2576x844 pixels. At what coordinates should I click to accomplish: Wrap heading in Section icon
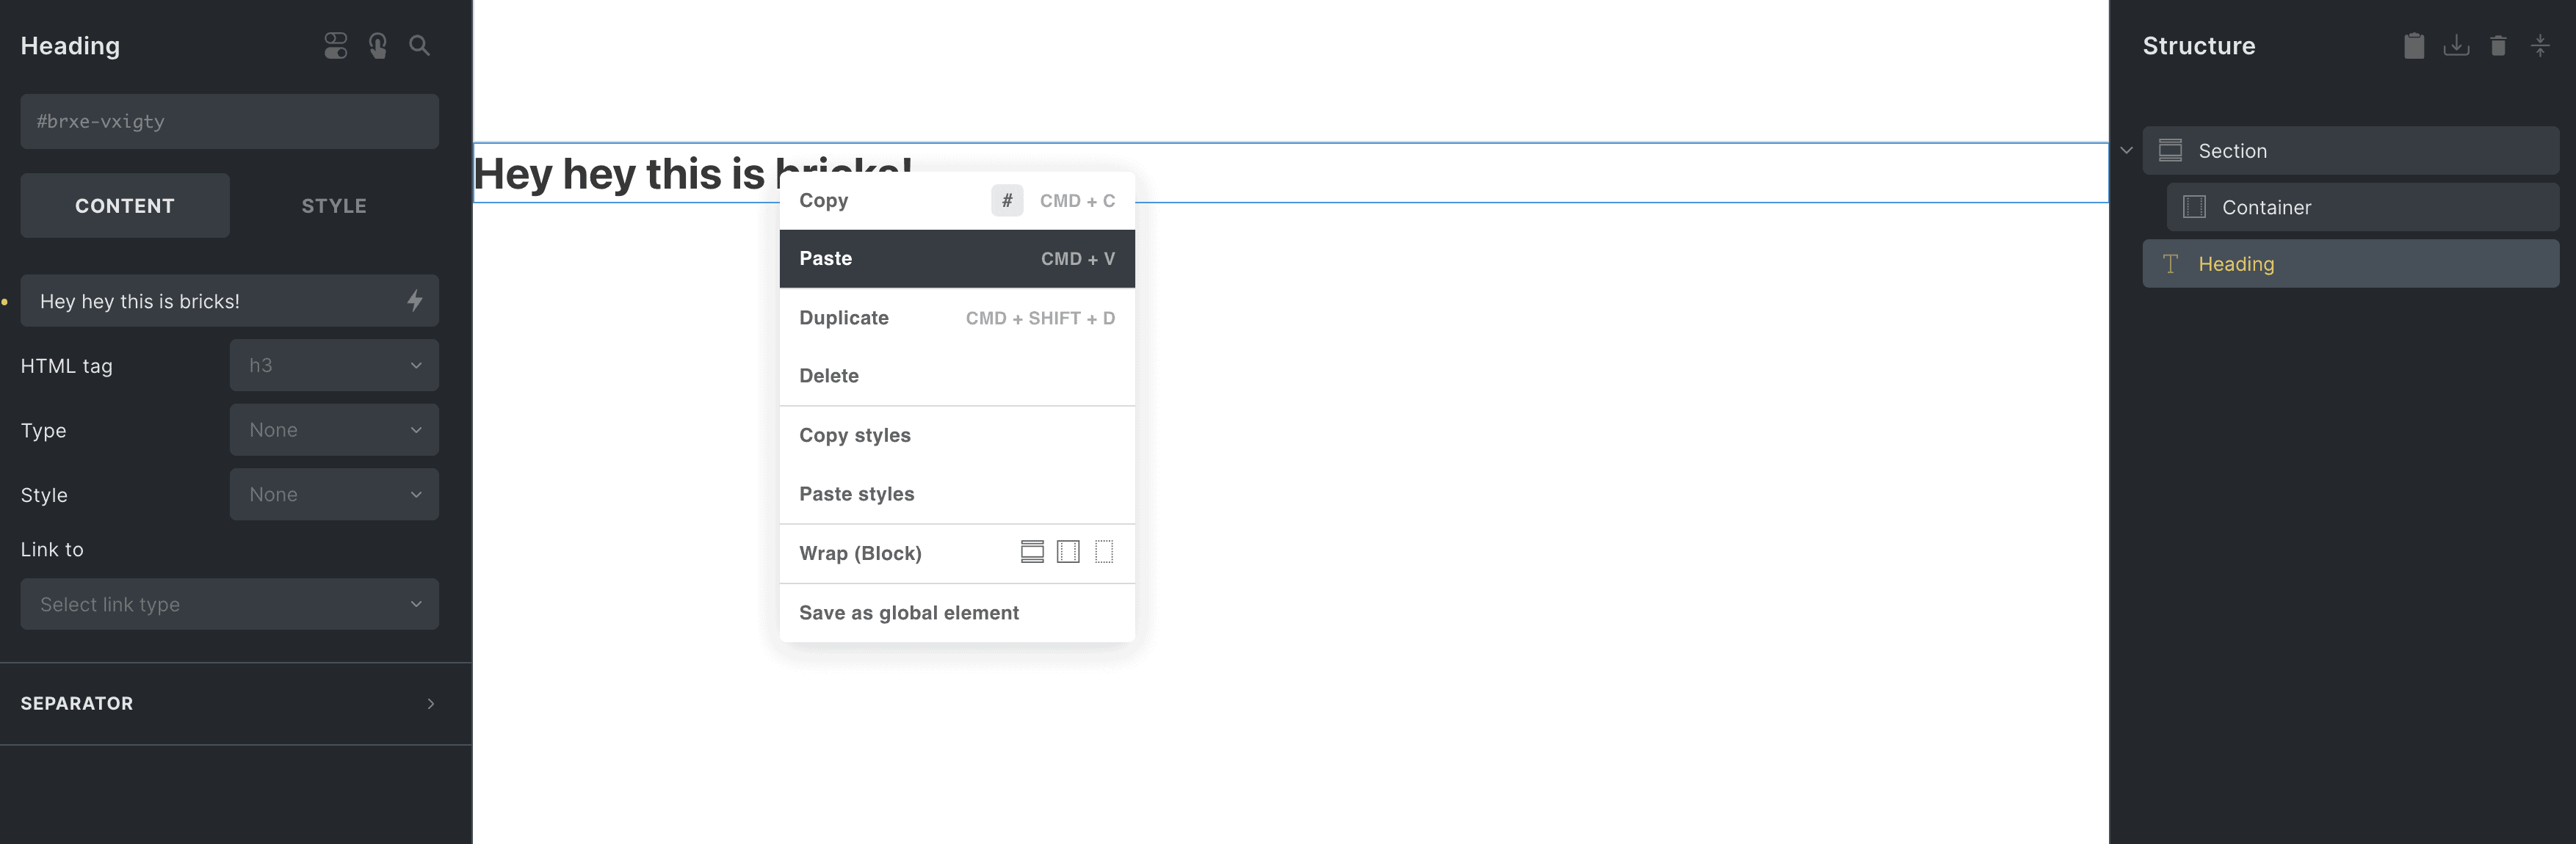(x=1032, y=552)
